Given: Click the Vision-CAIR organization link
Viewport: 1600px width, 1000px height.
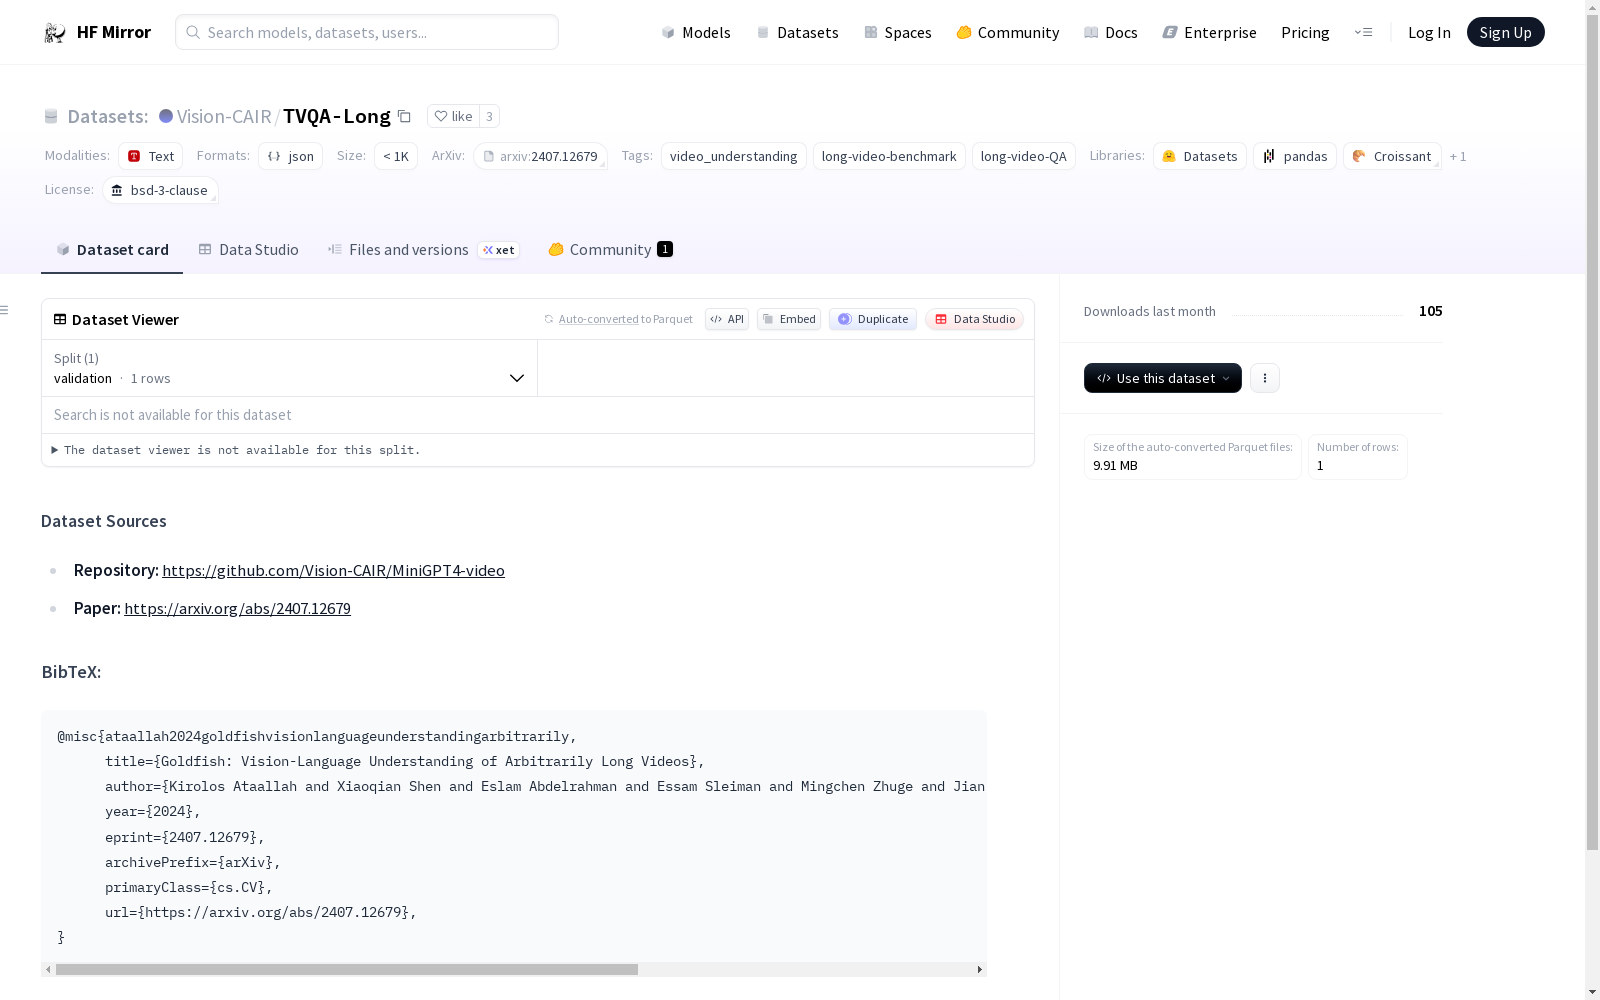Looking at the screenshot, I should tap(224, 116).
